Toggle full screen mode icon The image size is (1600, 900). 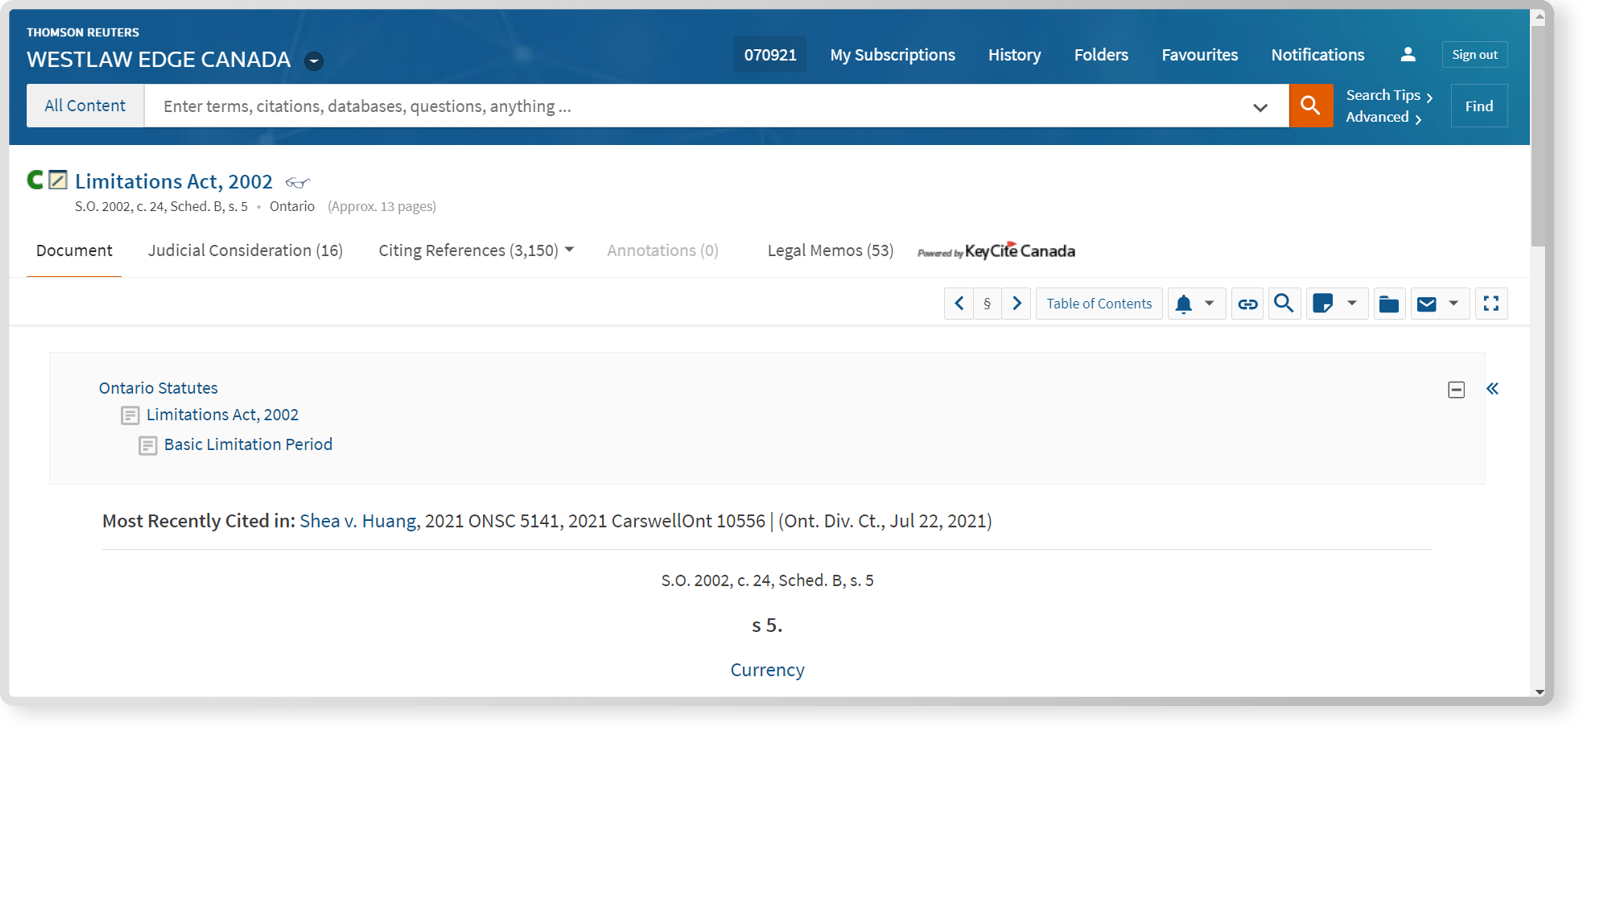point(1491,303)
